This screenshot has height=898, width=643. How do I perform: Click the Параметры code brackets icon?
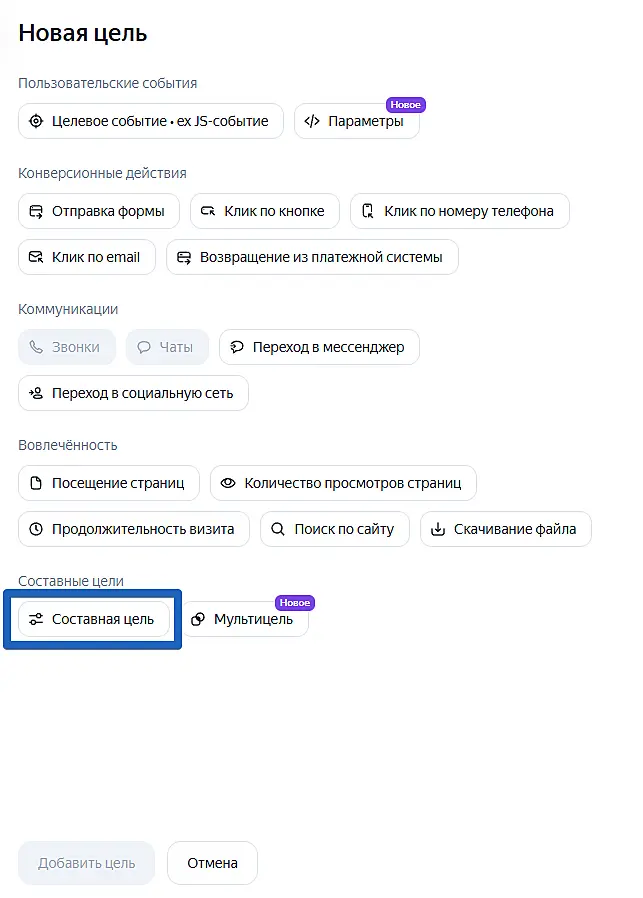(x=311, y=121)
